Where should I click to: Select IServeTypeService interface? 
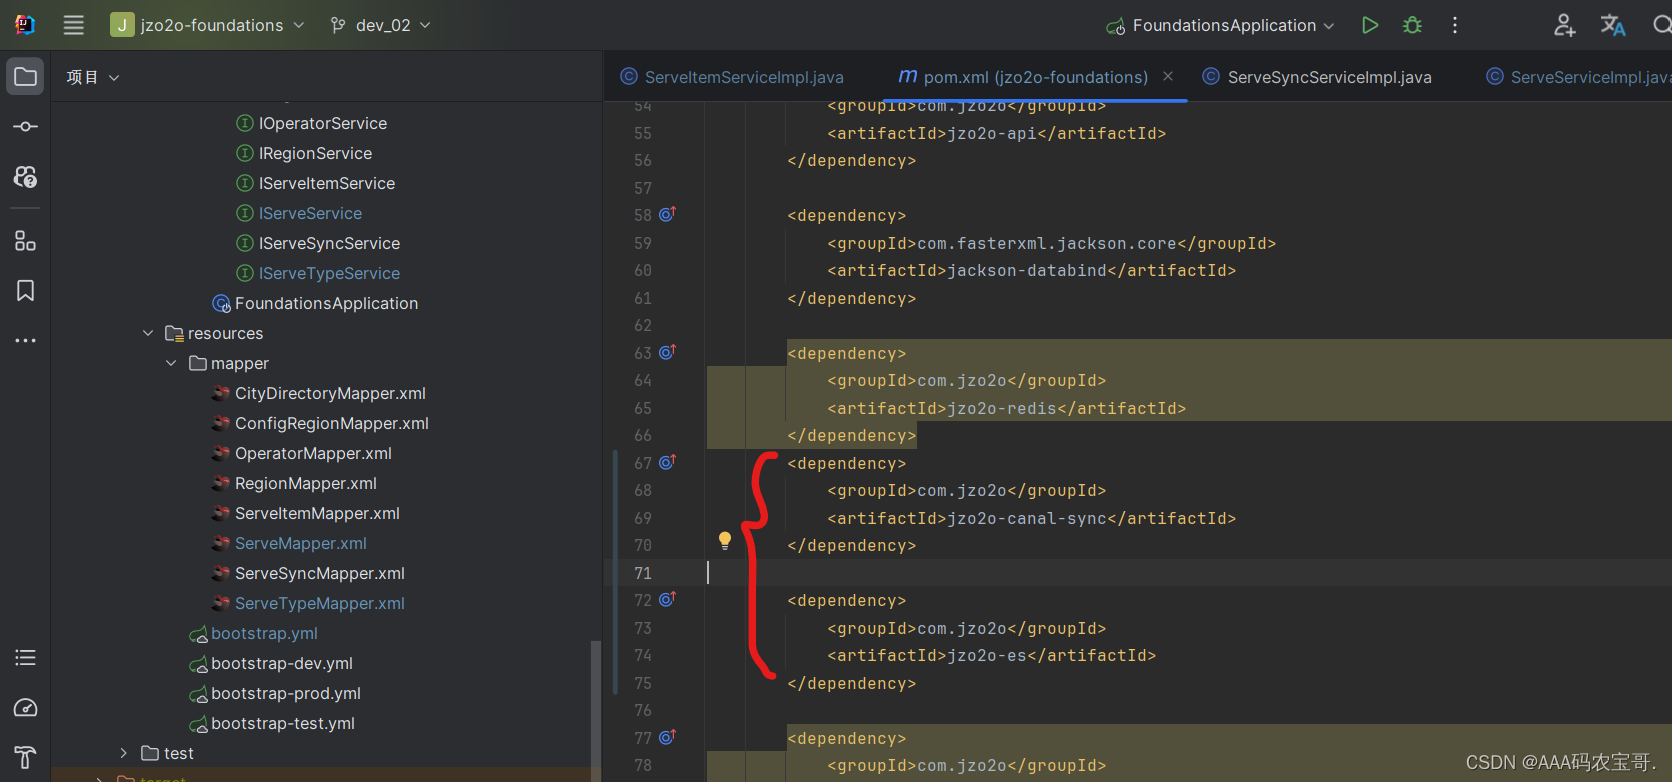tap(329, 273)
